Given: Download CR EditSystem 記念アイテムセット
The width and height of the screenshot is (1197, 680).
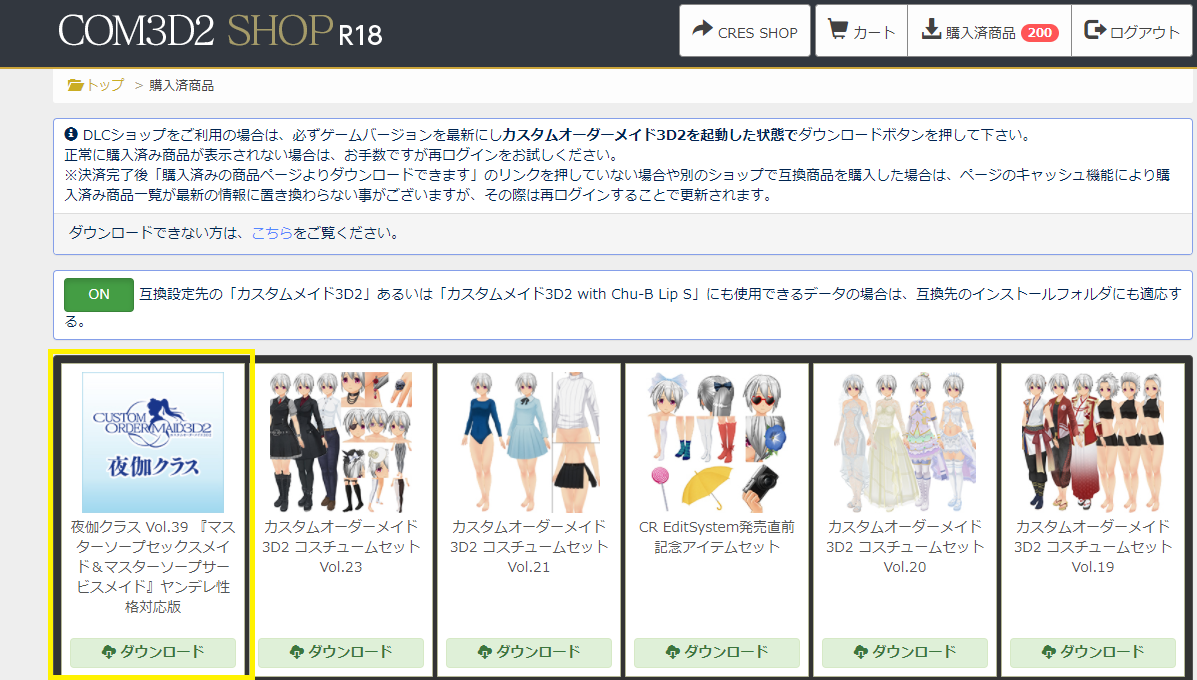Looking at the screenshot, I should point(717,653).
